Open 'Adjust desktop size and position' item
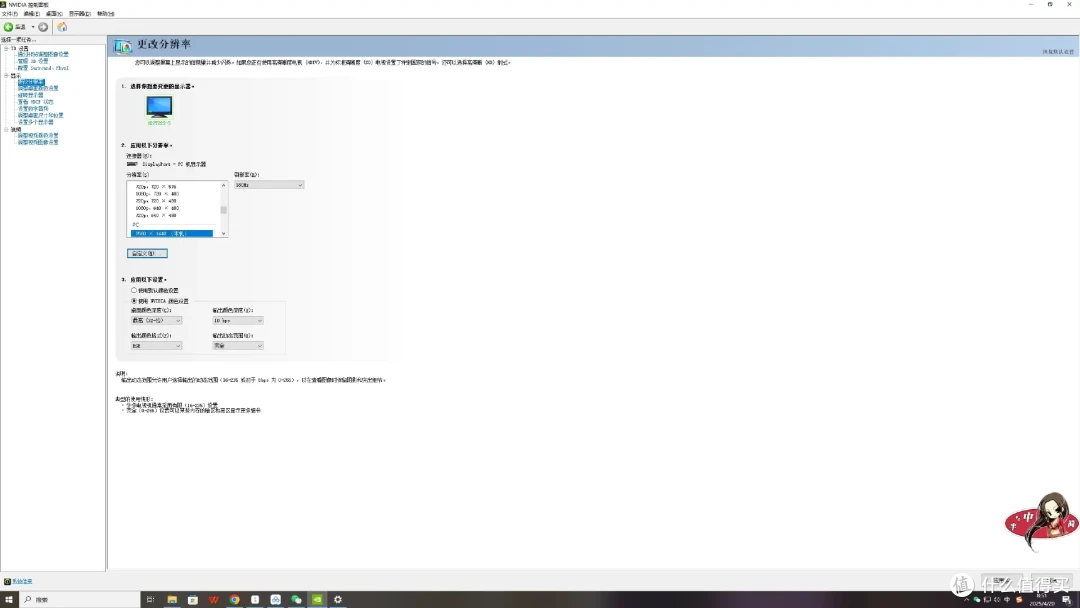 click(x=40, y=115)
